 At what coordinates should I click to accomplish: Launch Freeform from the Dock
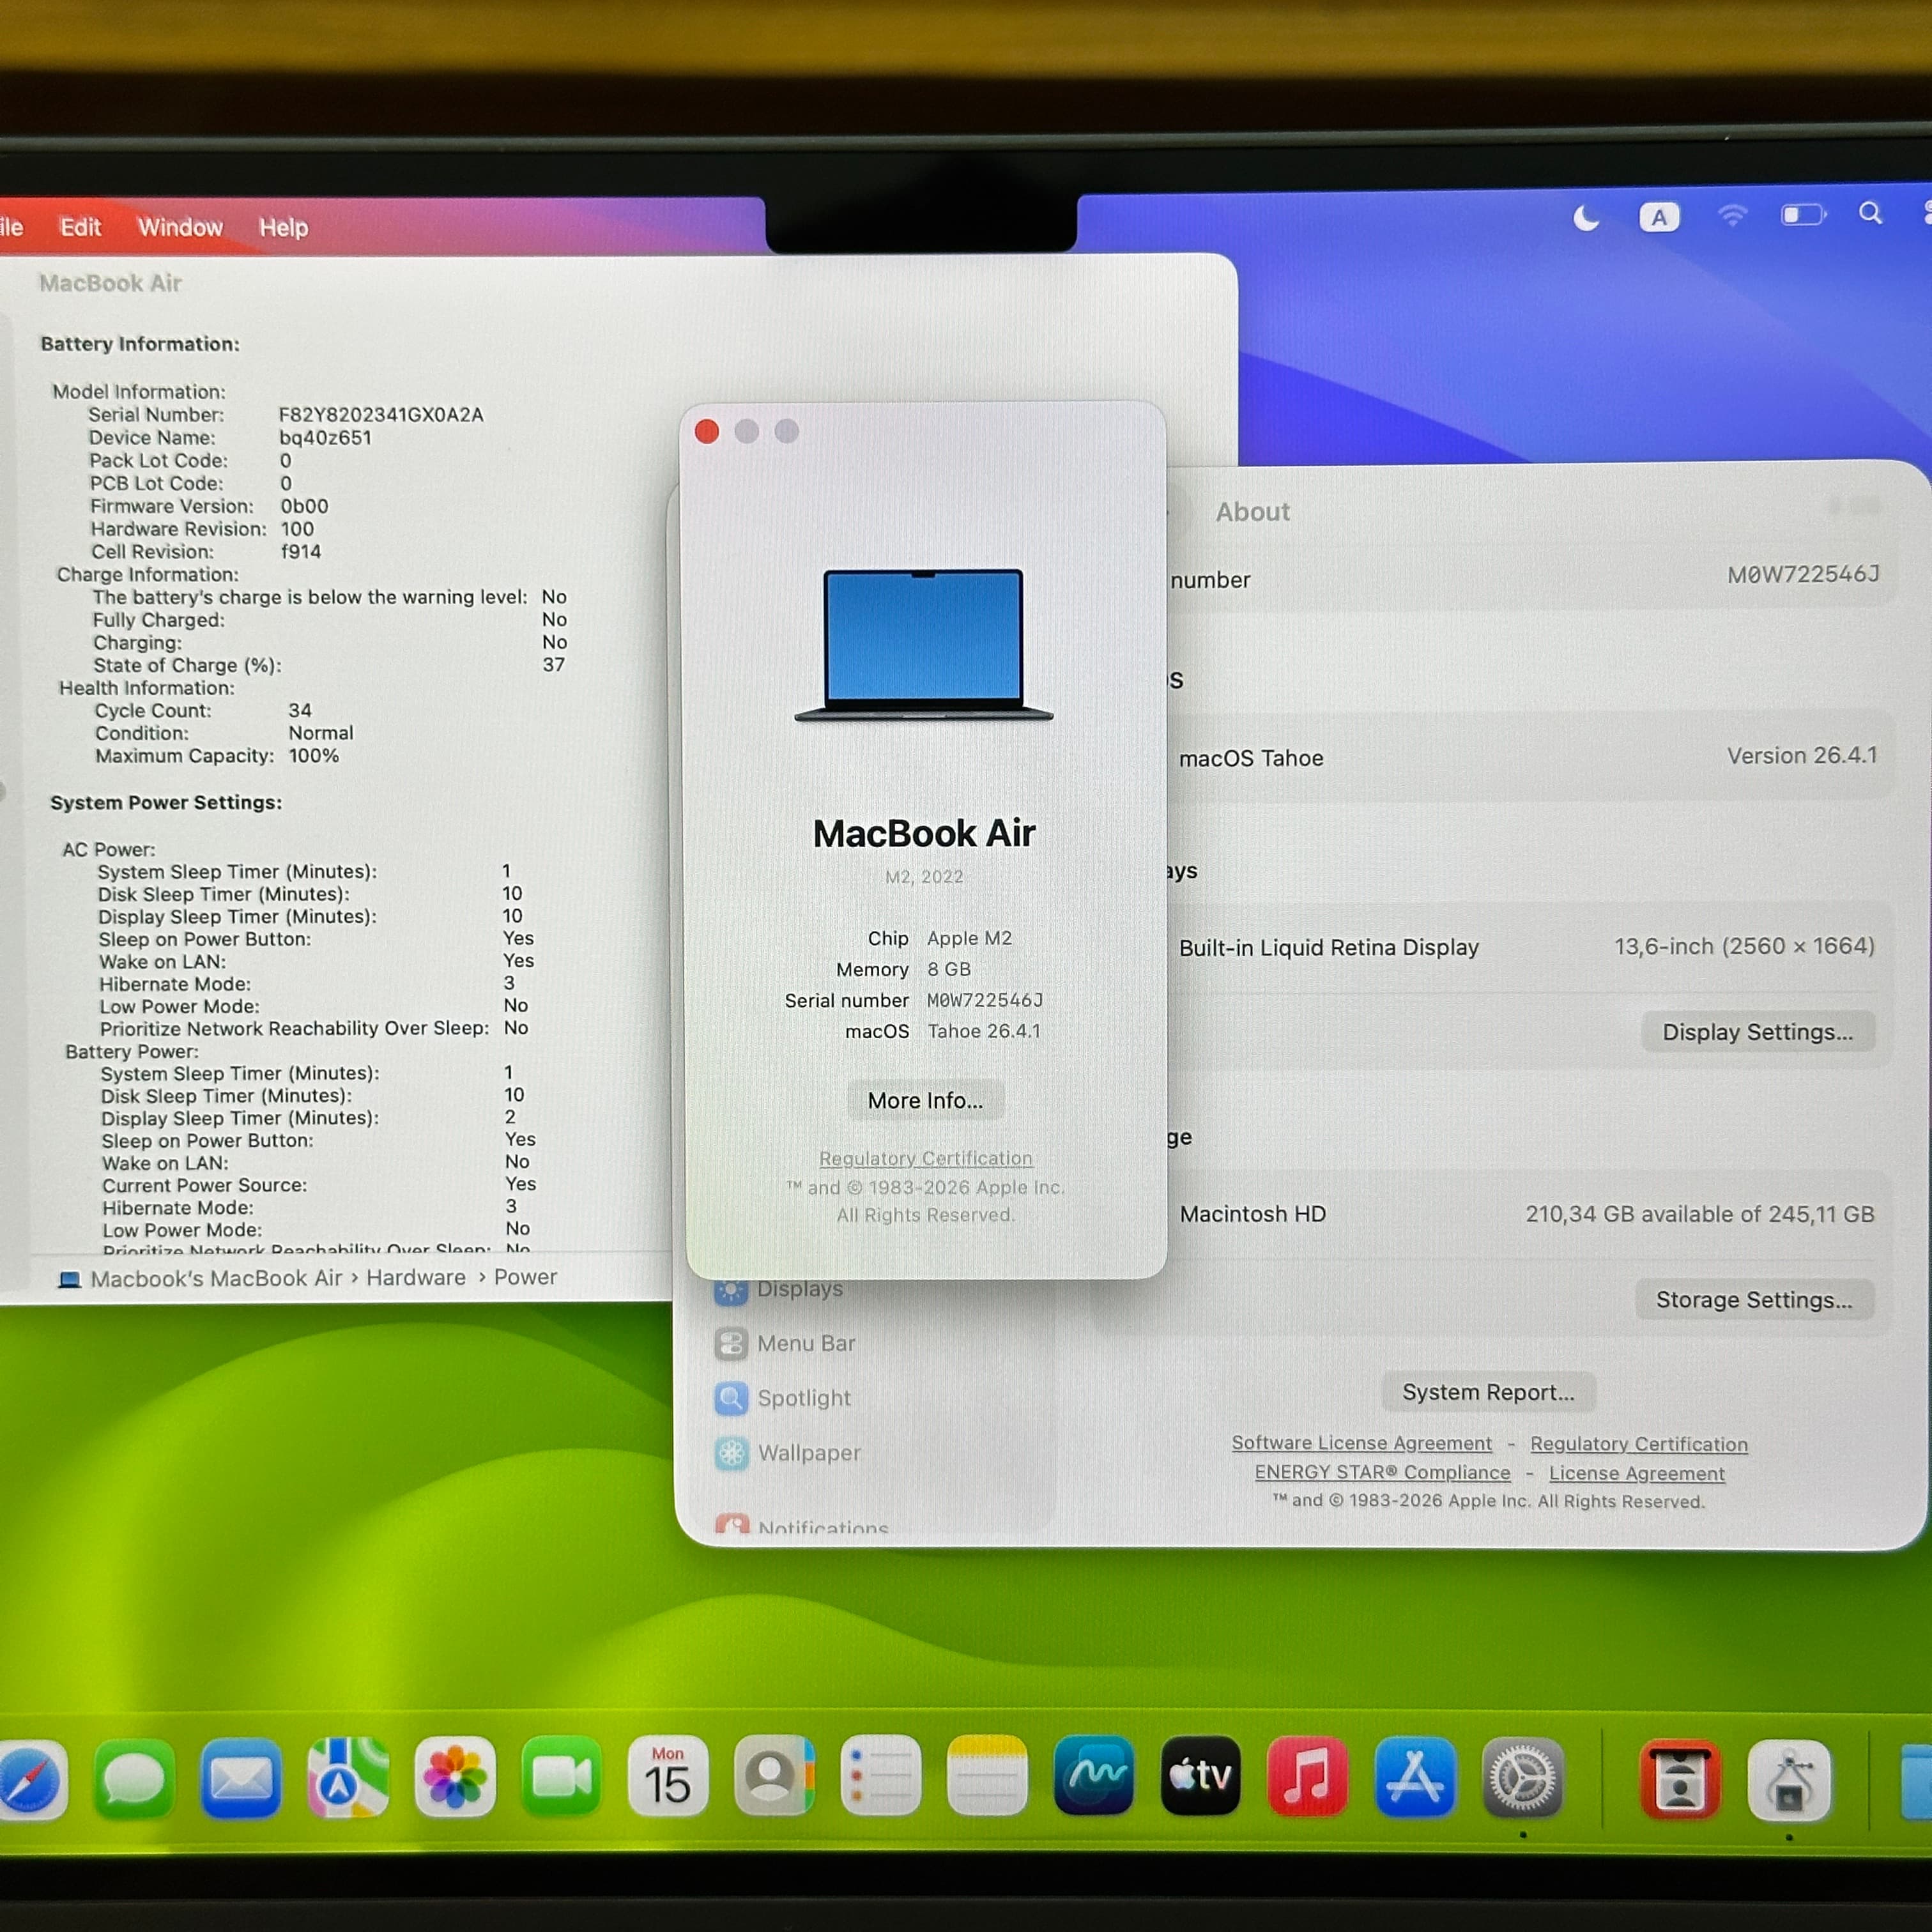(1093, 1775)
